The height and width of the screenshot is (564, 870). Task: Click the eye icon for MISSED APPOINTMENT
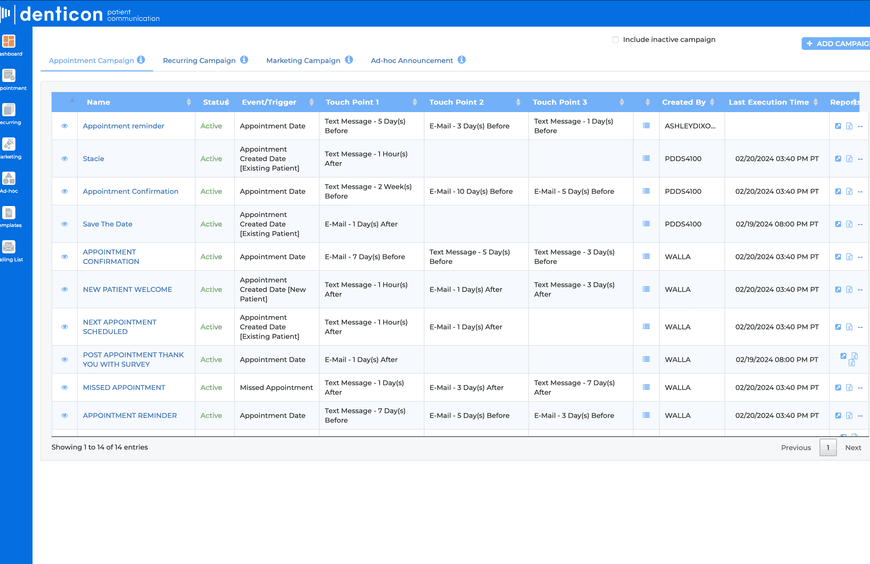tap(65, 388)
